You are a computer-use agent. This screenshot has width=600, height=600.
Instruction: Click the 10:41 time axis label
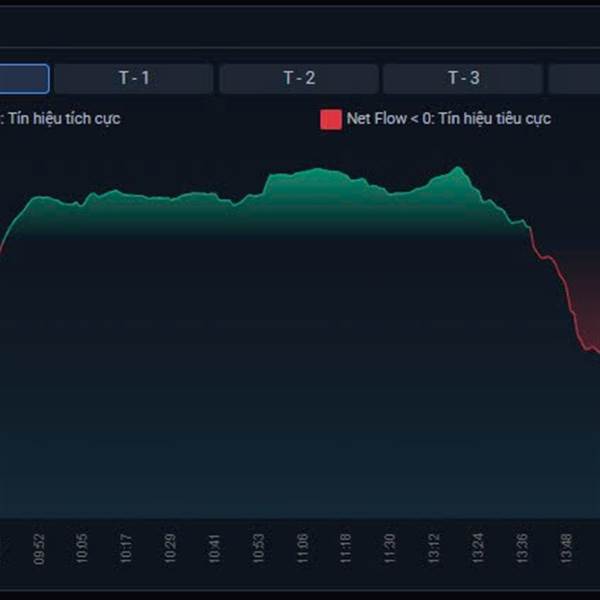[214, 549]
